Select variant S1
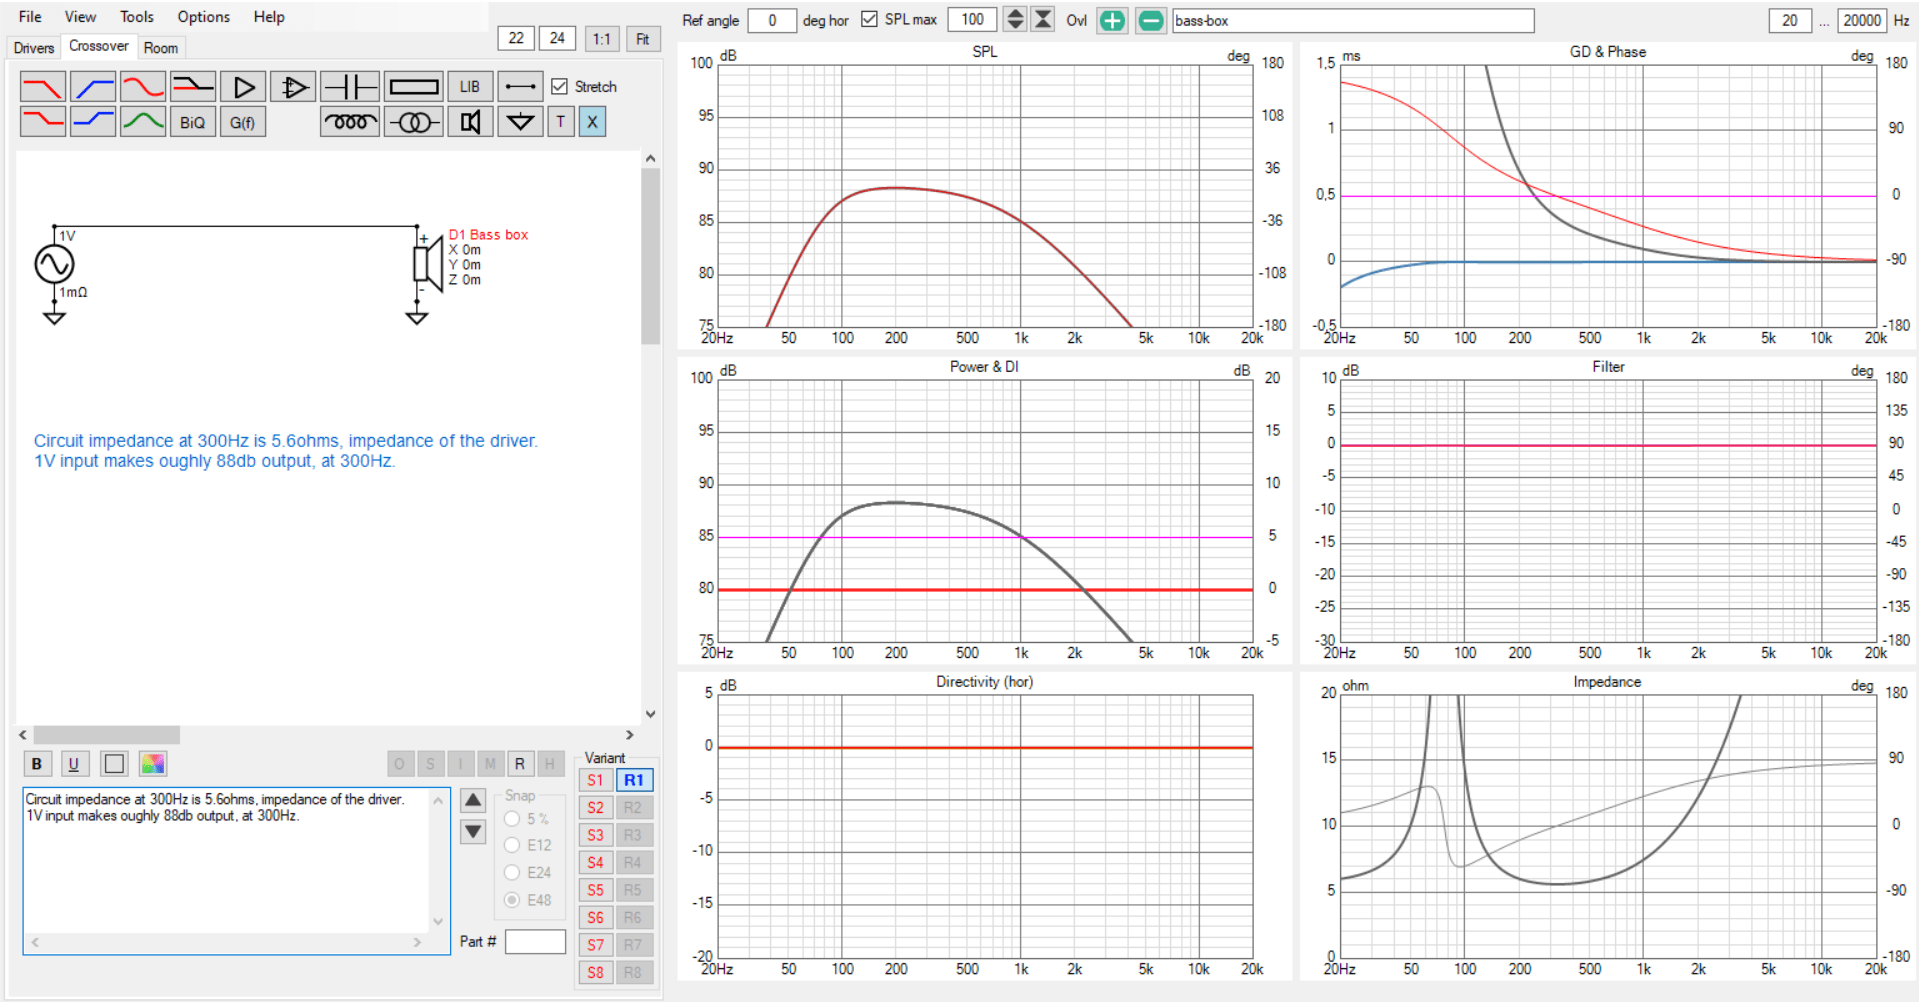This screenshot has height=1002, width=1919. coord(596,780)
